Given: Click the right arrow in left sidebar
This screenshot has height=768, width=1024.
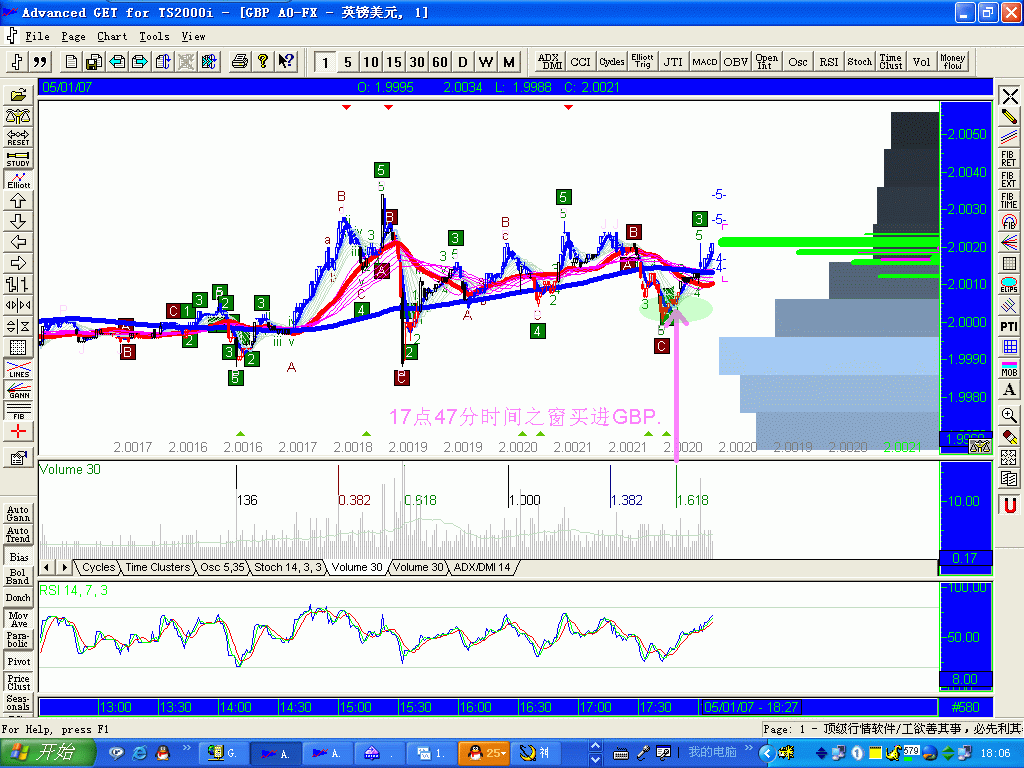Looking at the screenshot, I should (18, 263).
